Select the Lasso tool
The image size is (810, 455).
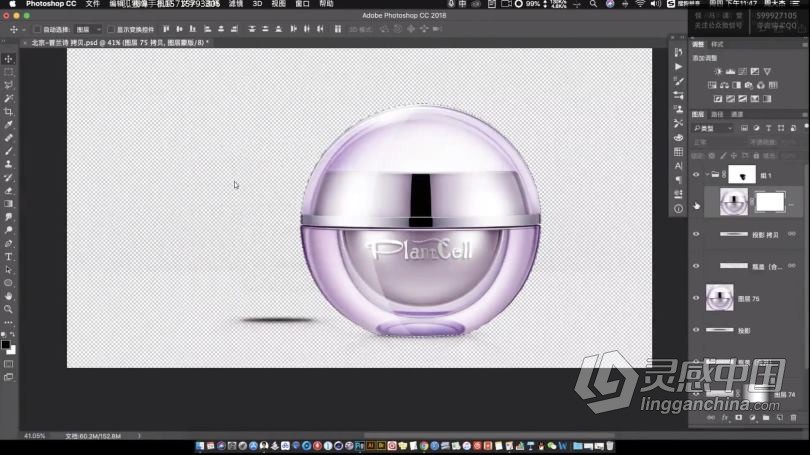tap(8, 85)
